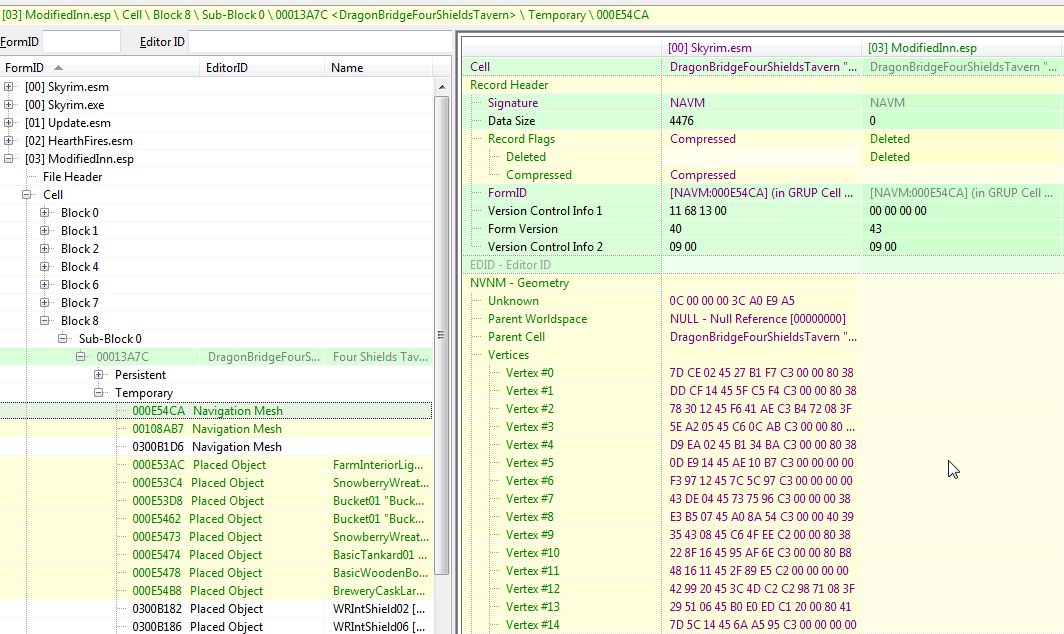
Task: Click the Signature row label
Action: [x=513, y=102]
